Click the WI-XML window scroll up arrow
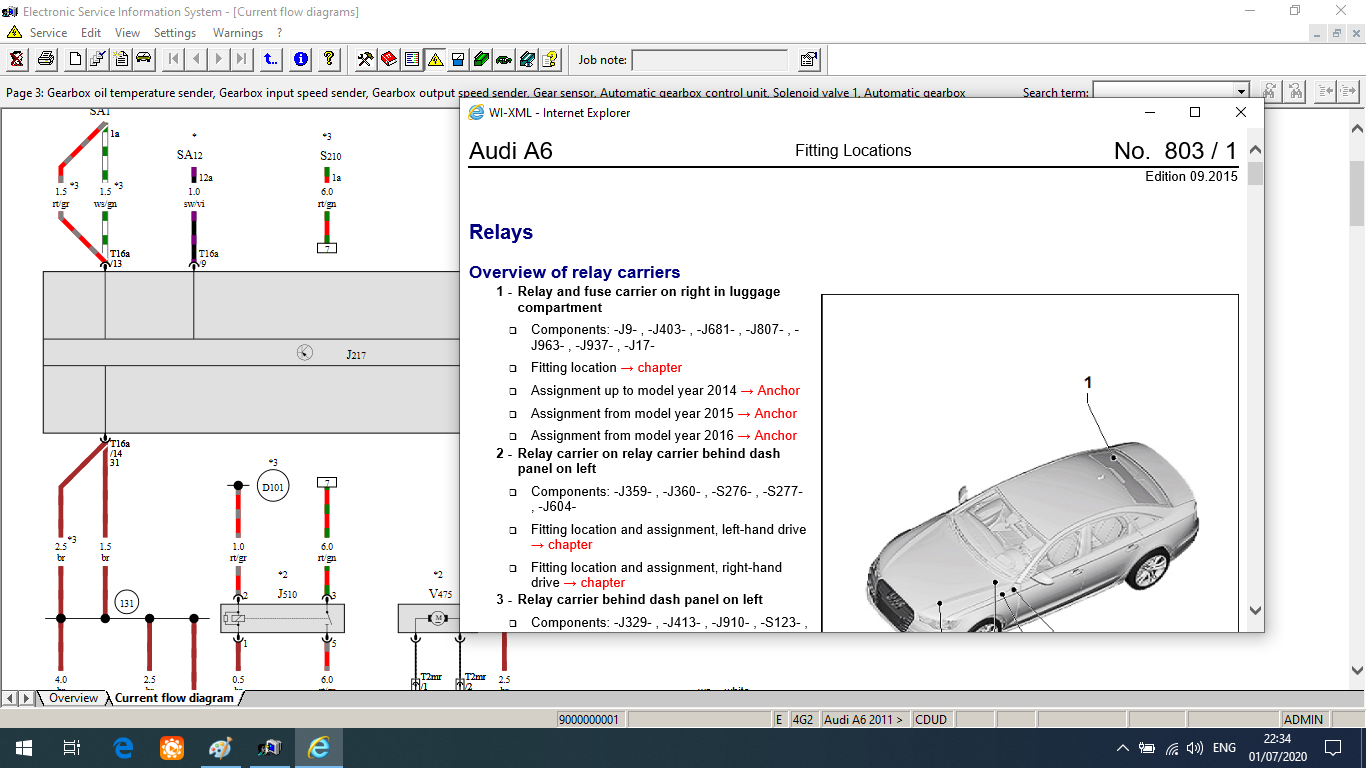 [x=1255, y=150]
